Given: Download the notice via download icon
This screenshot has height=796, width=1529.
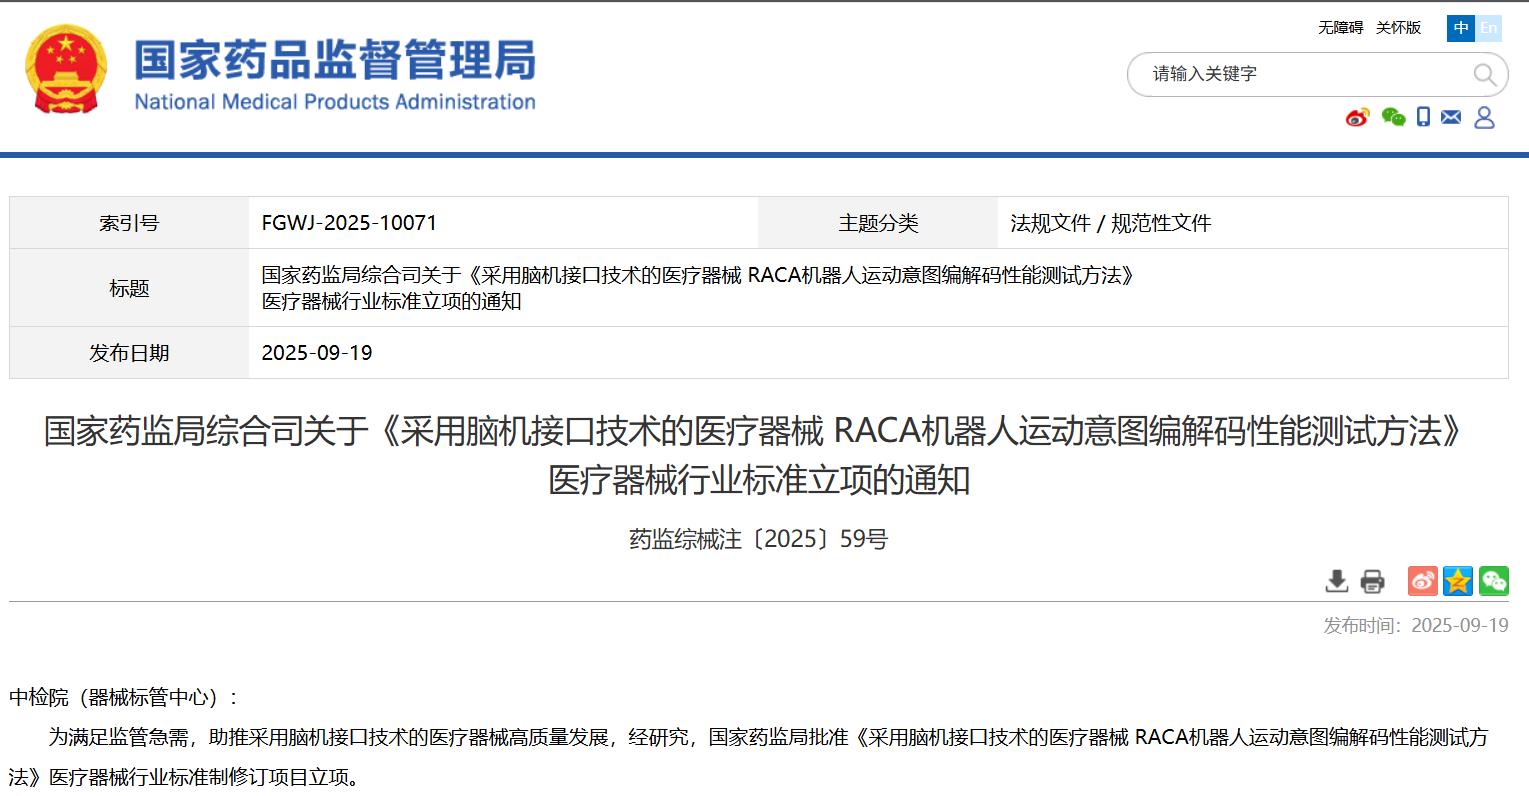Looking at the screenshot, I should (x=1336, y=581).
